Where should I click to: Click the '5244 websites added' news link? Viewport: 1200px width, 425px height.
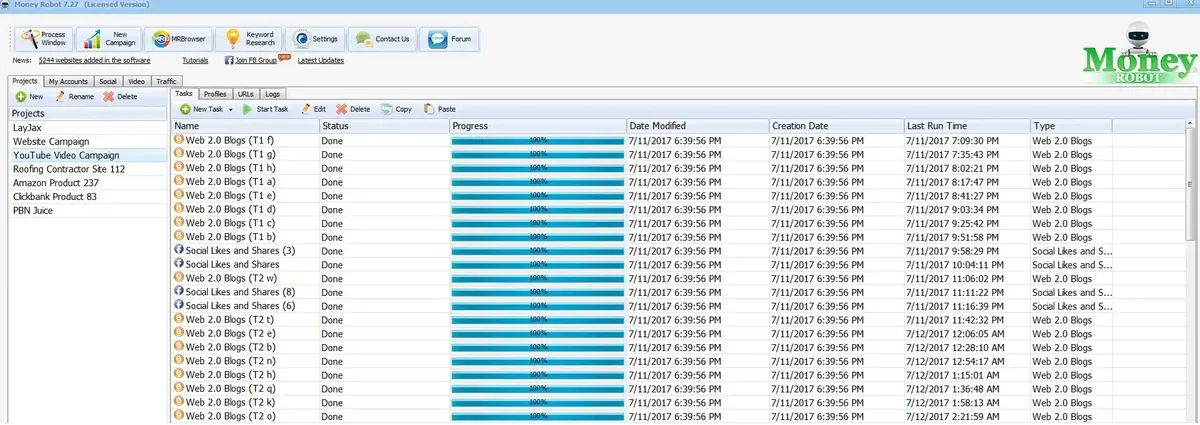tap(94, 60)
